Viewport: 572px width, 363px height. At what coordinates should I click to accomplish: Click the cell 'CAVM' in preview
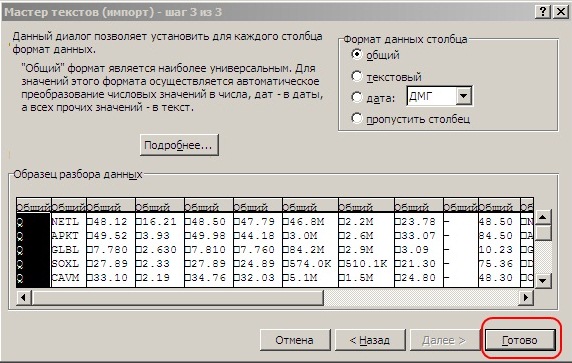pyautogui.click(x=65, y=277)
